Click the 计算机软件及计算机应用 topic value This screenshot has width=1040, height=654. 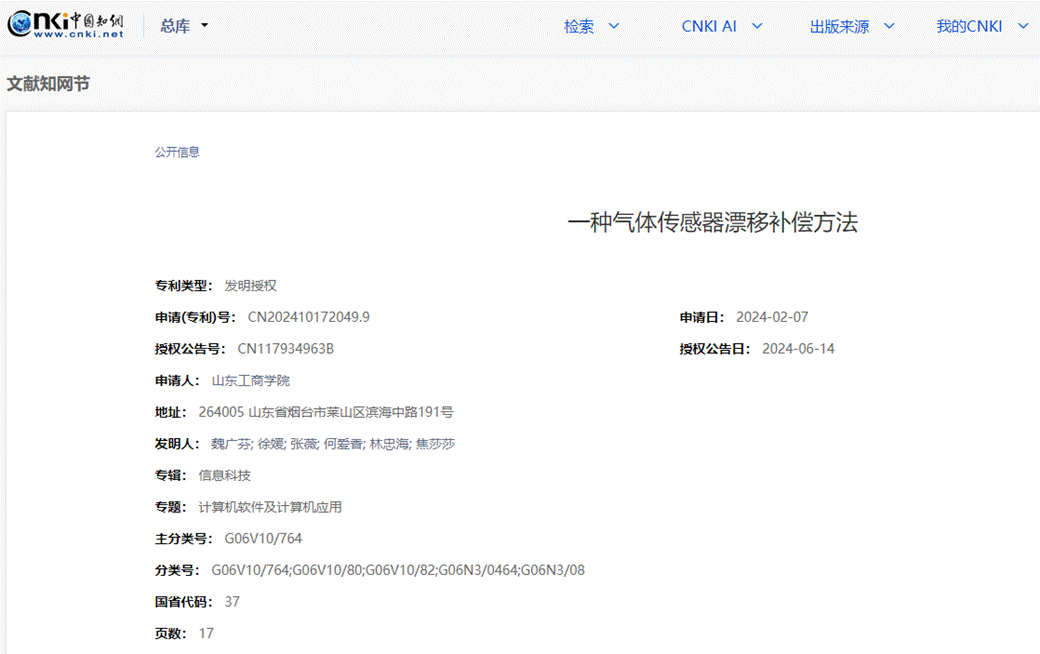point(270,507)
